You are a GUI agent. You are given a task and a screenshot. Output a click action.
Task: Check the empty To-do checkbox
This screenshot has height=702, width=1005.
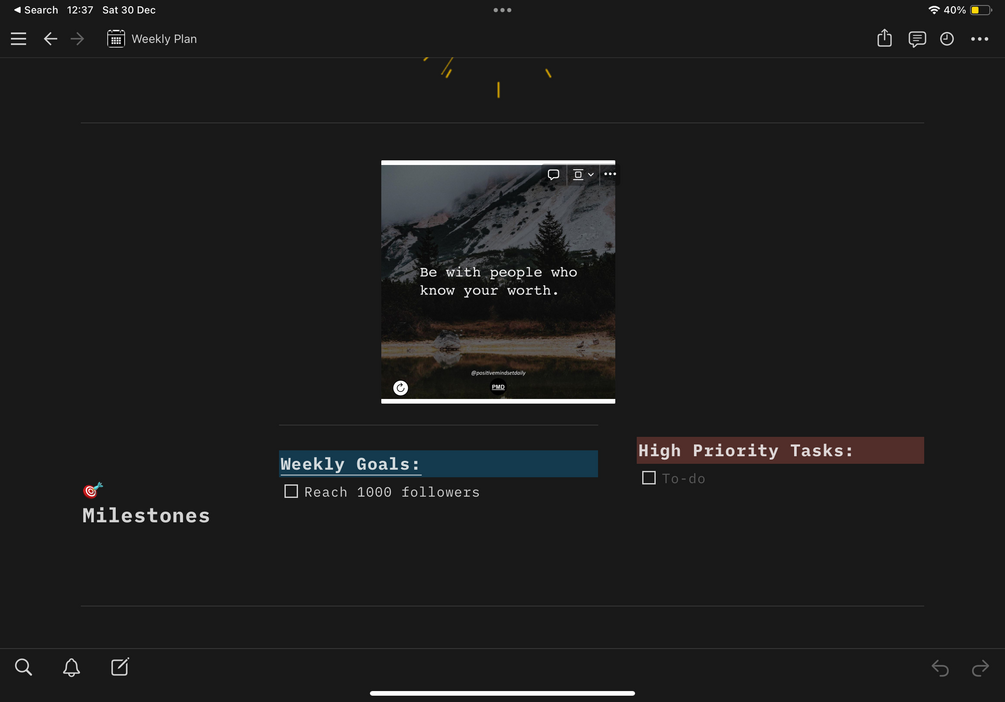(x=649, y=478)
